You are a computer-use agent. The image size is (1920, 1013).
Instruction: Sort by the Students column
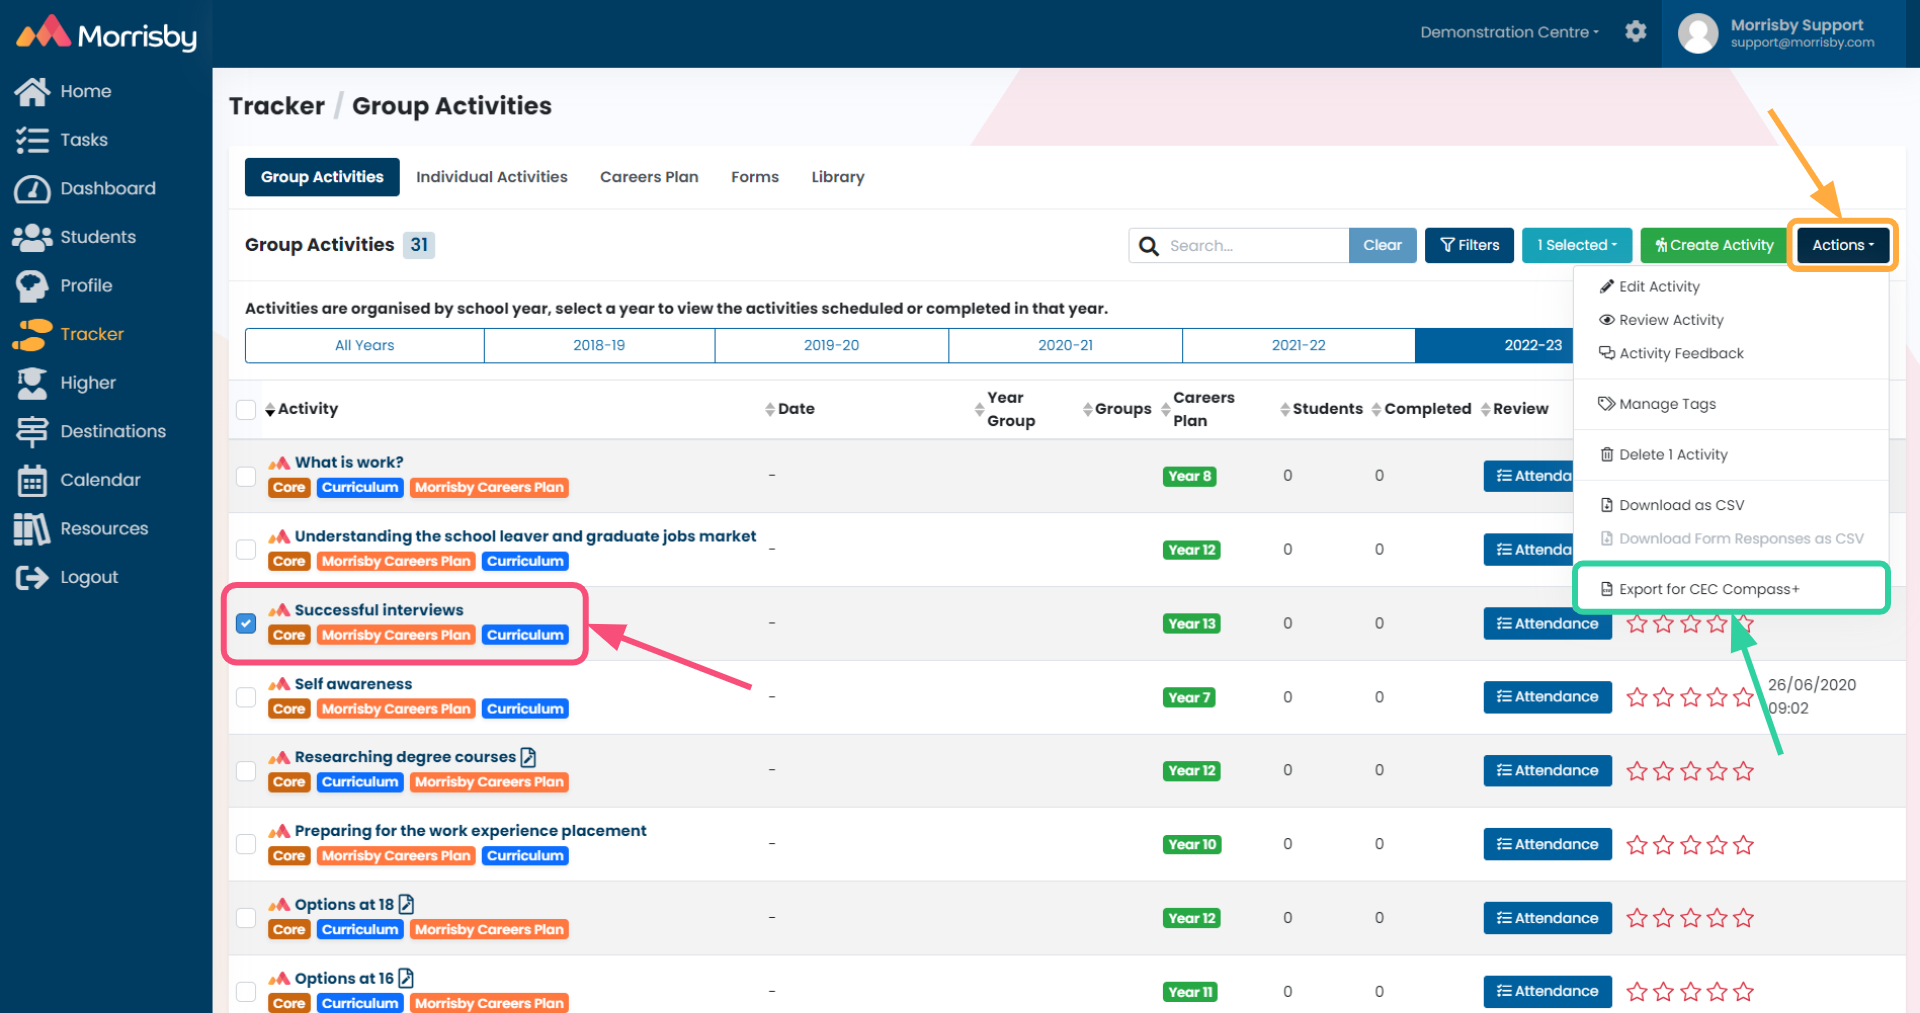[x=1321, y=409]
